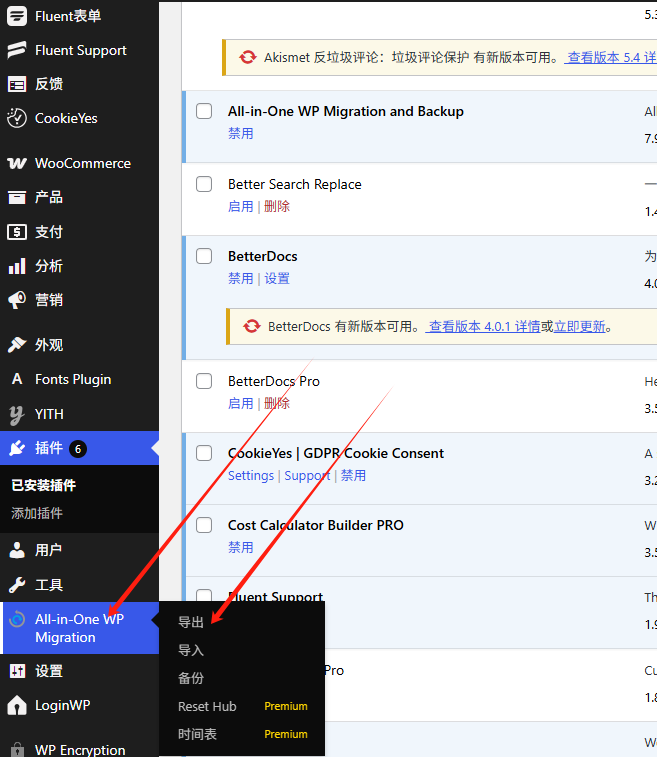The width and height of the screenshot is (657, 757).
Task: Check the BetterDocs plugin checkbox
Action: click(x=204, y=256)
